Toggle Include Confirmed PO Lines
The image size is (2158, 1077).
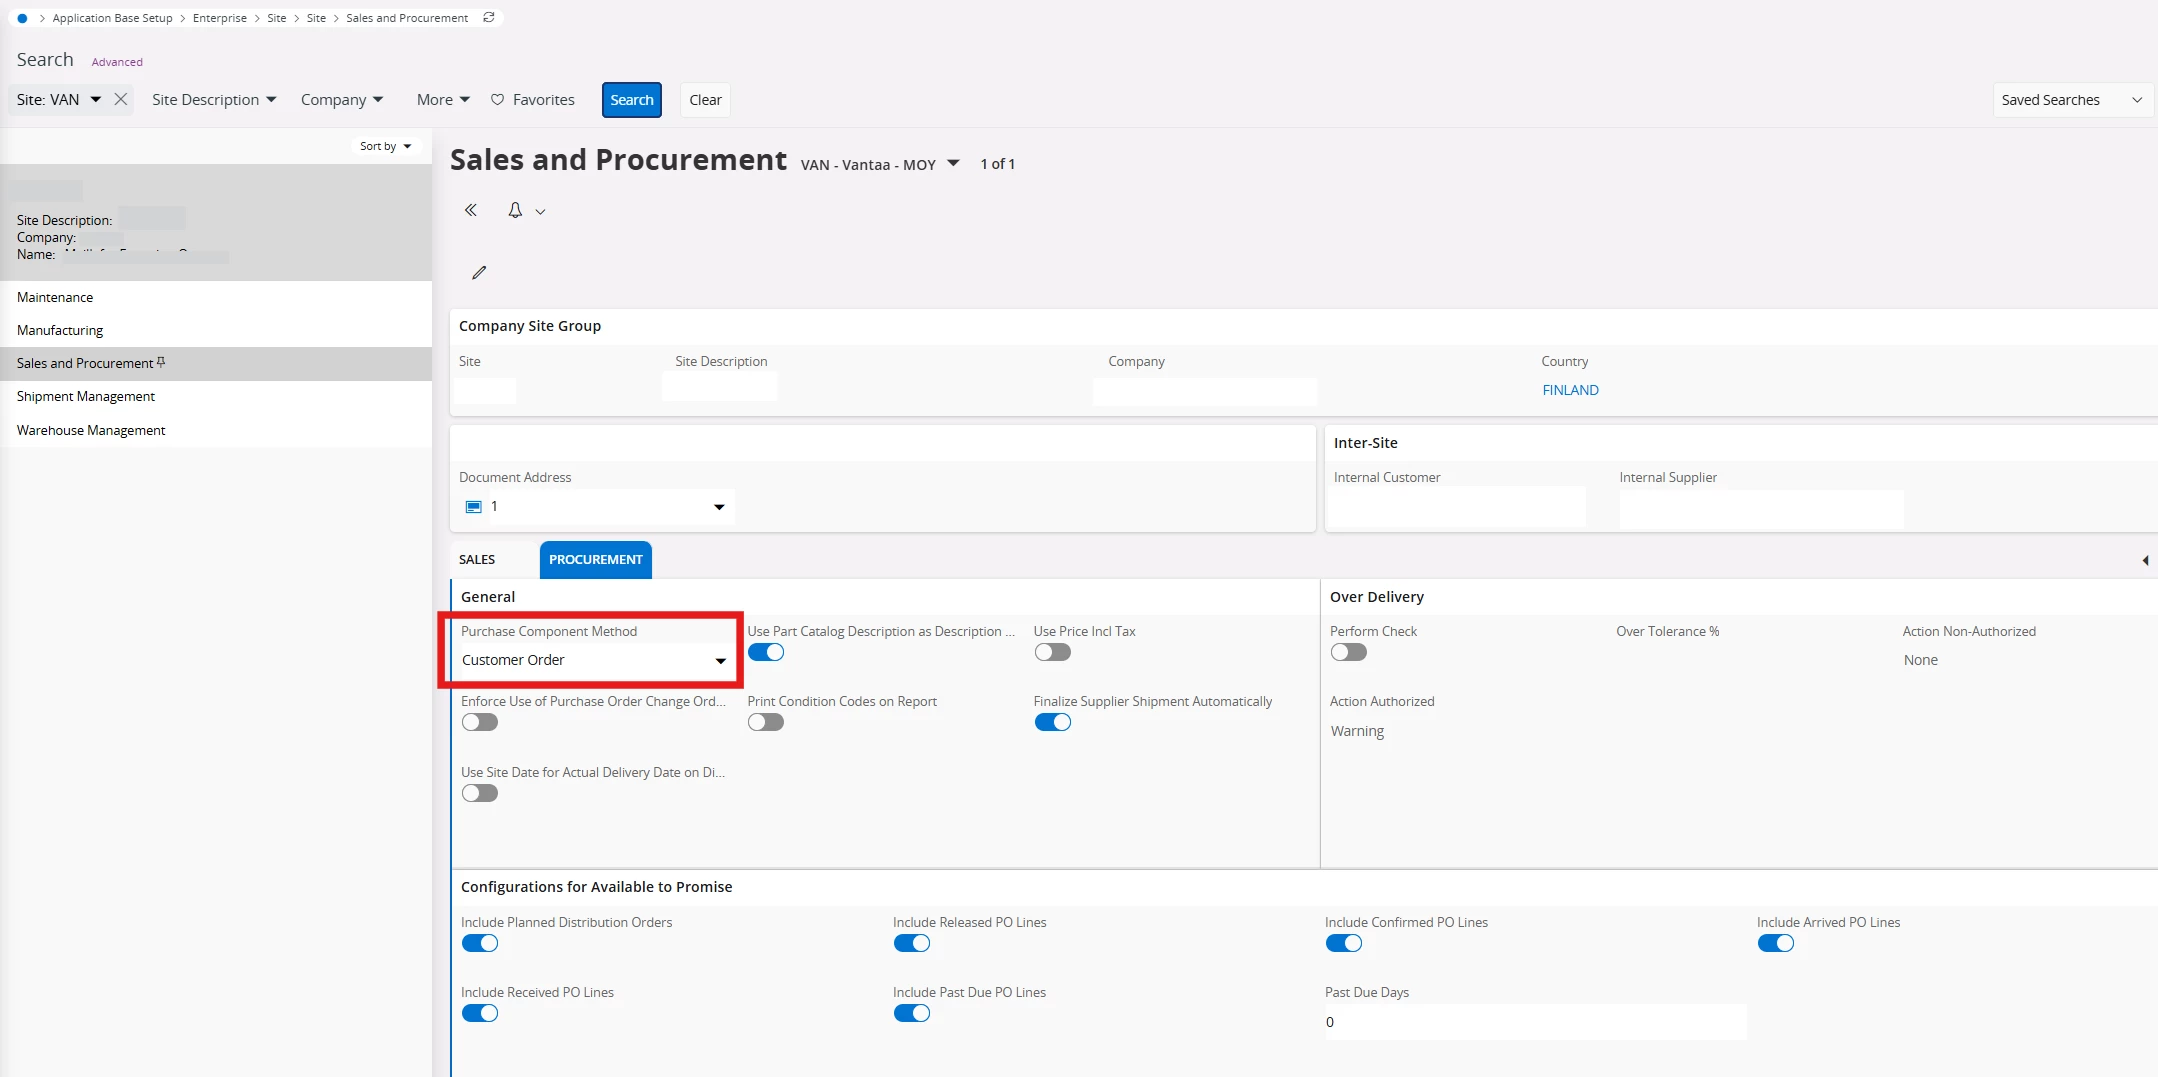pyautogui.click(x=1344, y=943)
